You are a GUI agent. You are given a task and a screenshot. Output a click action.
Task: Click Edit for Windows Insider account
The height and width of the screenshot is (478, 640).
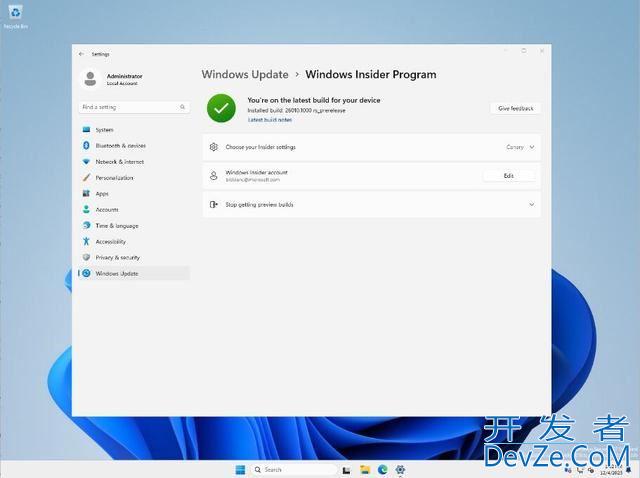(x=509, y=176)
